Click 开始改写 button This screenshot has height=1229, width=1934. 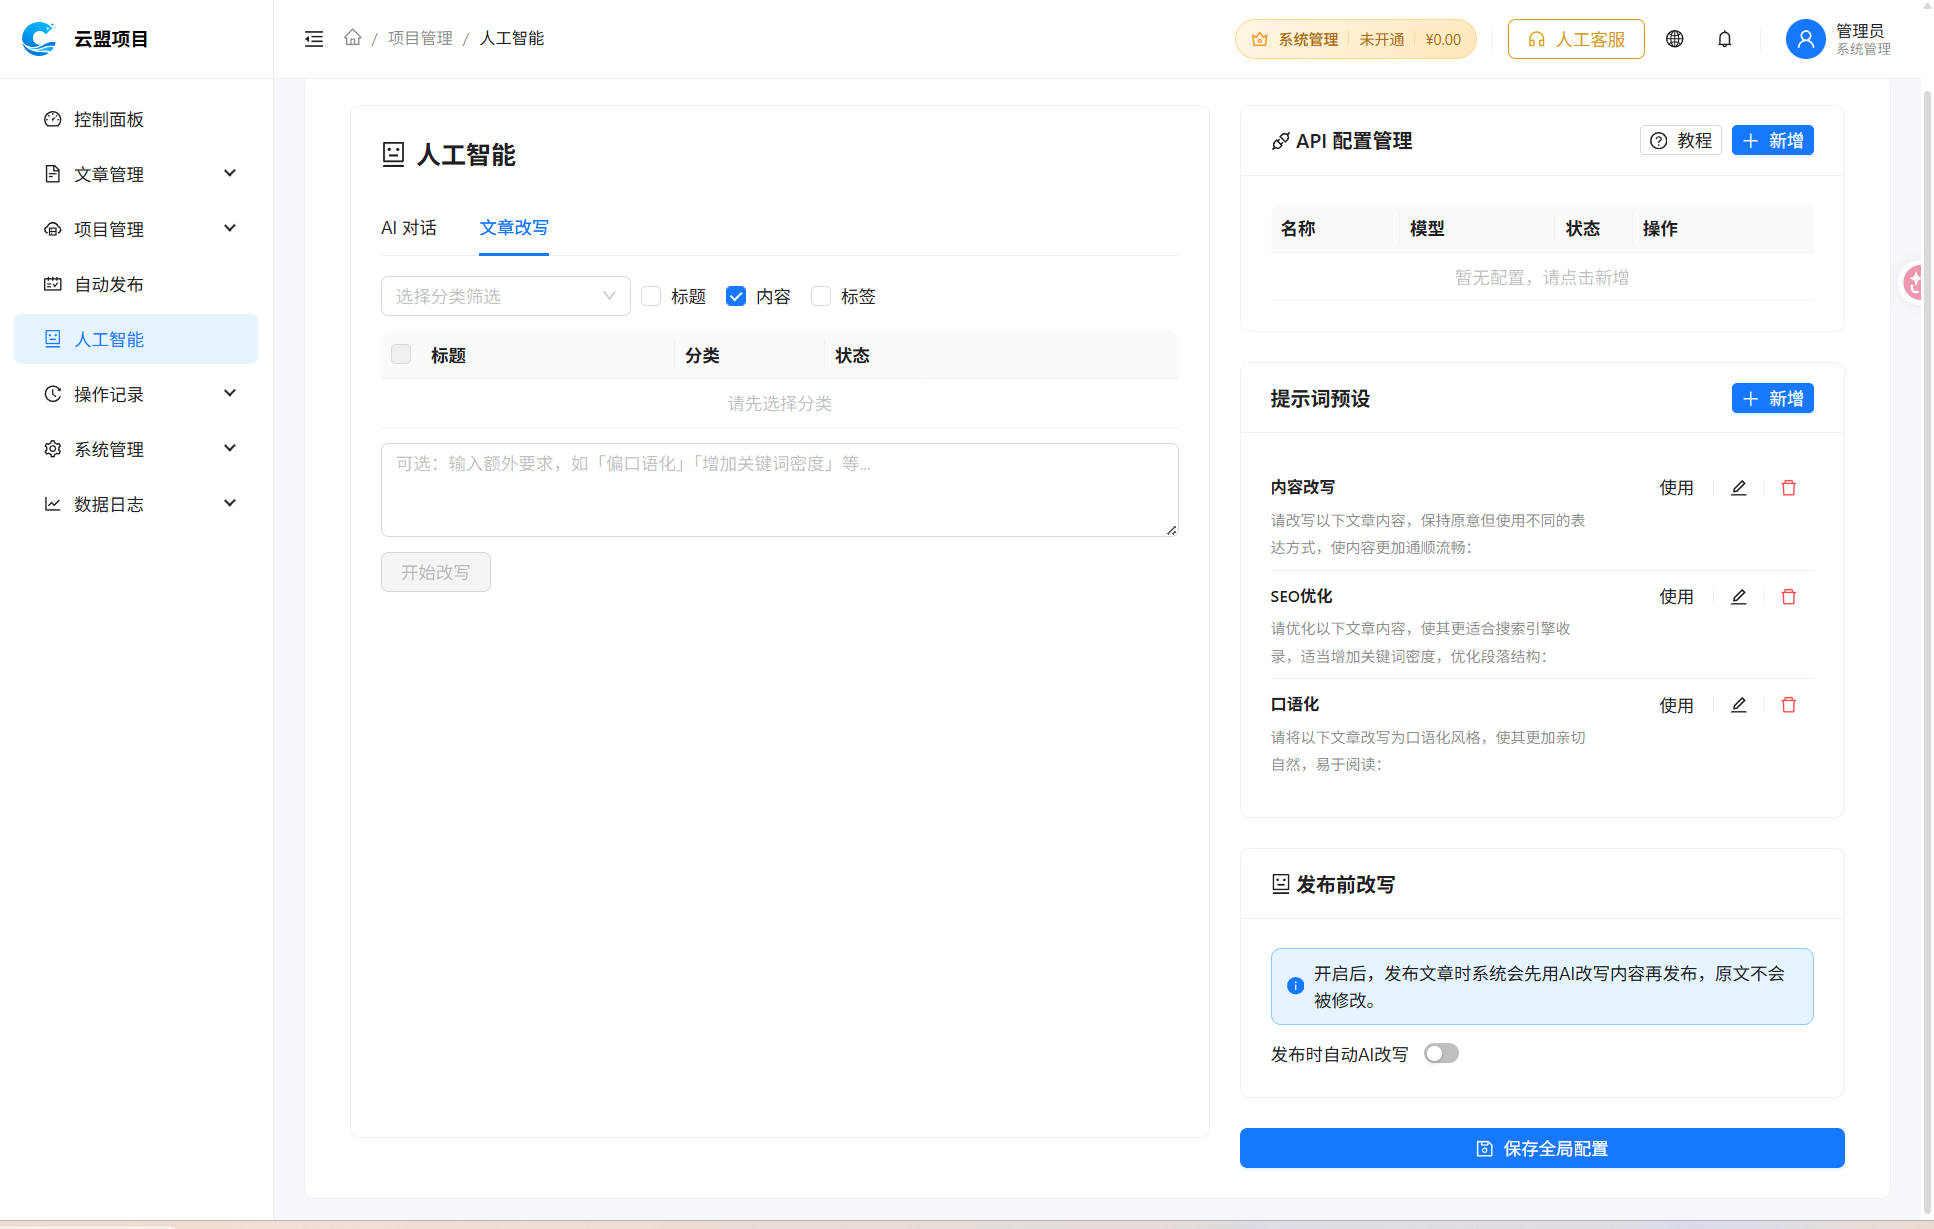coord(436,572)
